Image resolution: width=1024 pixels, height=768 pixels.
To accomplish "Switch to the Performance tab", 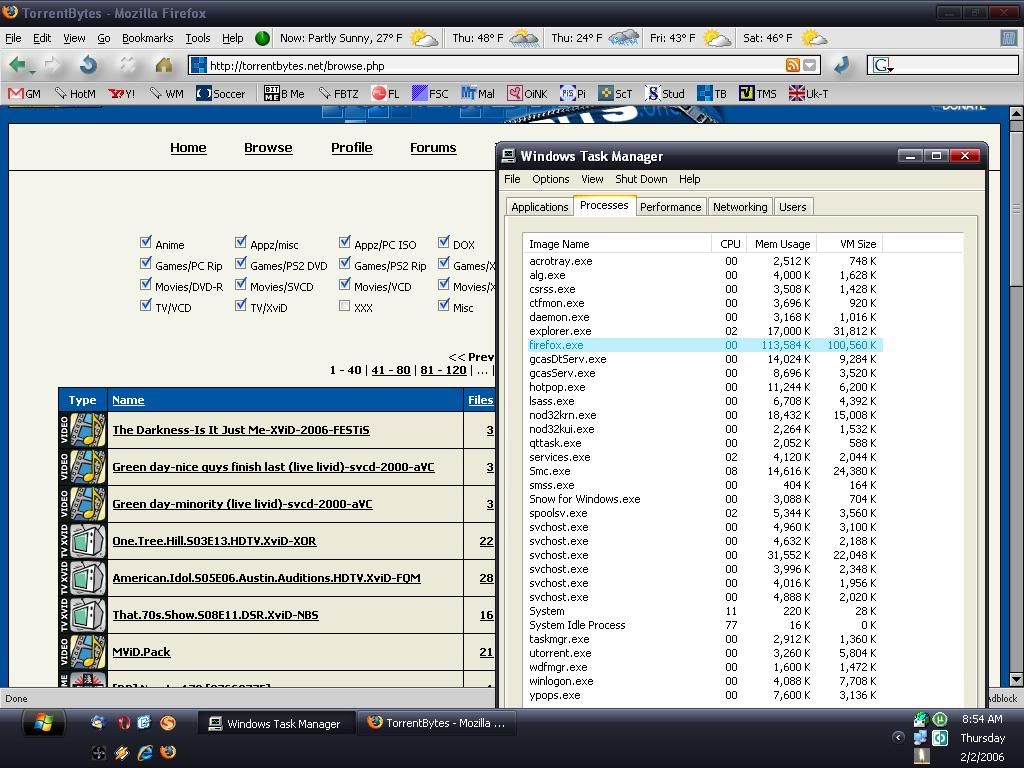I will [x=670, y=207].
